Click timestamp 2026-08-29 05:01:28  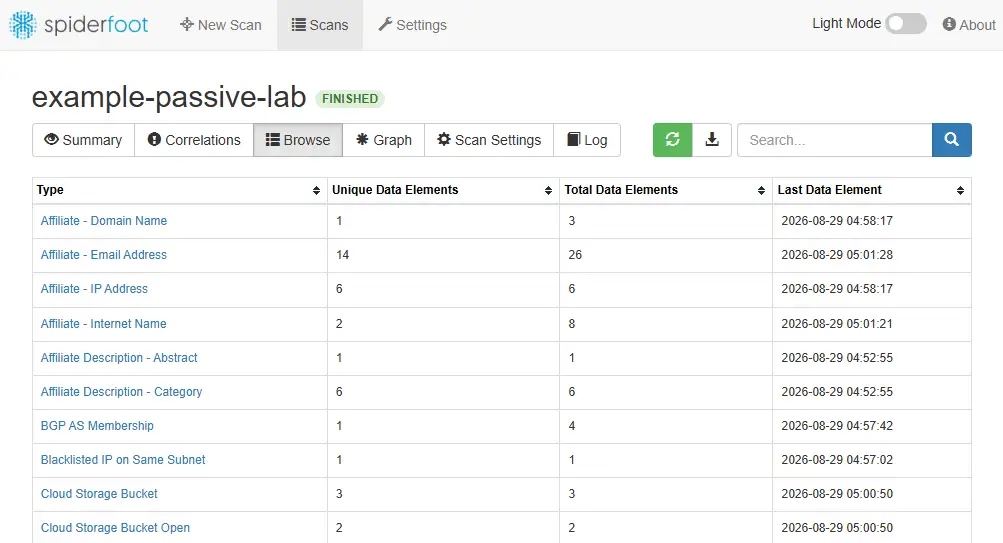[x=837, y=255]
